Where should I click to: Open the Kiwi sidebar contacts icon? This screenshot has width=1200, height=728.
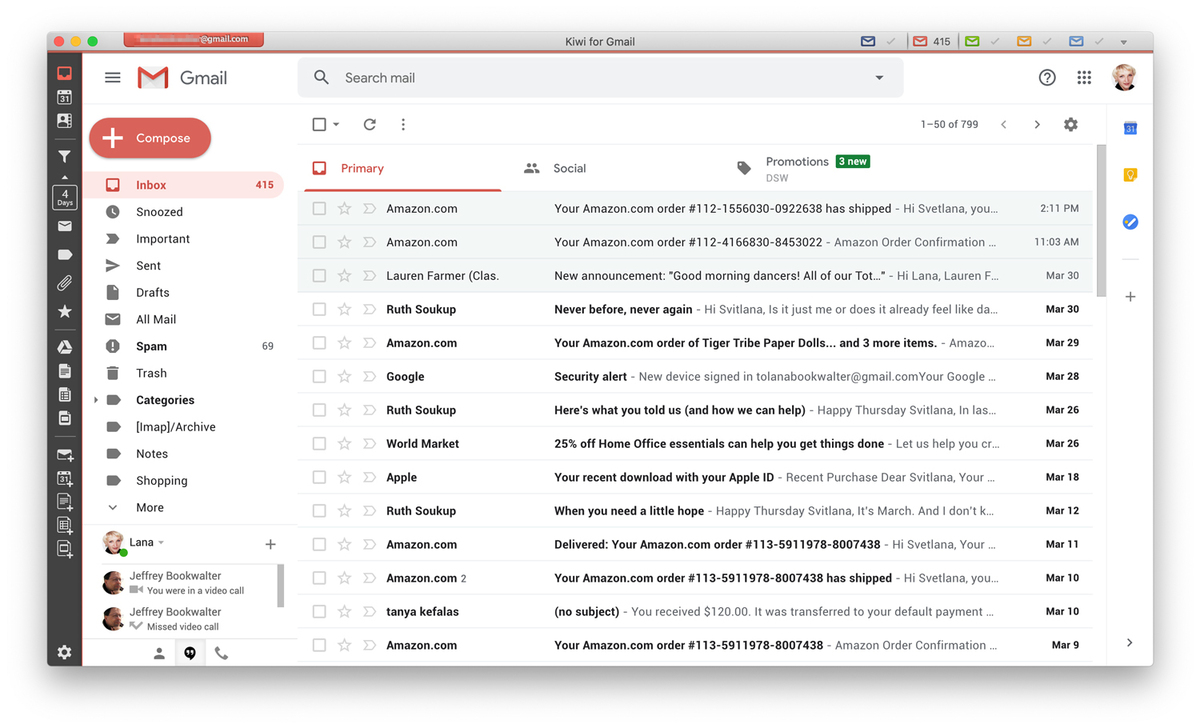[x=64, y=121]
